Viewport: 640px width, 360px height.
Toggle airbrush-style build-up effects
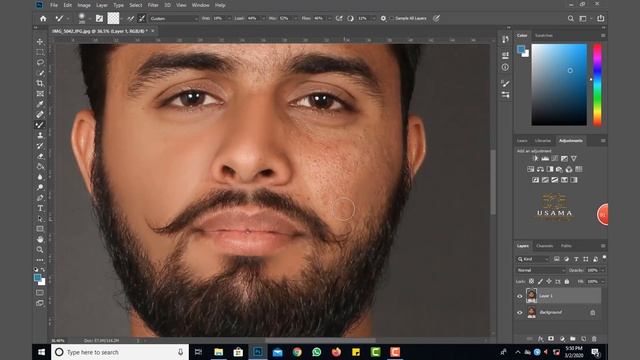coord(339,18)
